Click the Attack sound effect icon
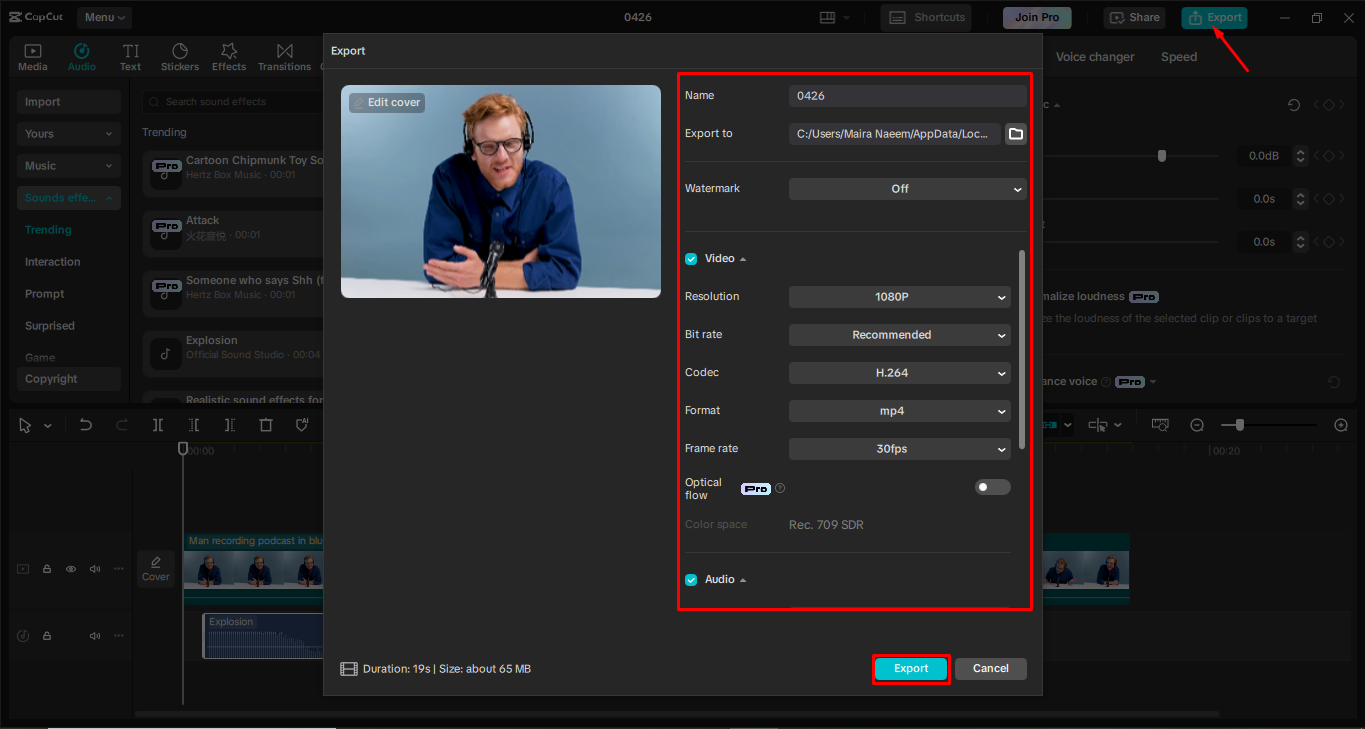Viewport: 1365px width, 729px height. (x=166, y=233)
